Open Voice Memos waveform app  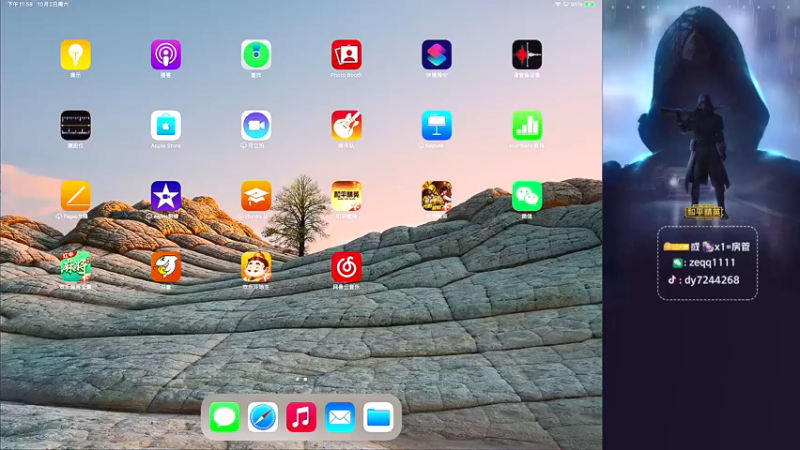coord(527,55)
